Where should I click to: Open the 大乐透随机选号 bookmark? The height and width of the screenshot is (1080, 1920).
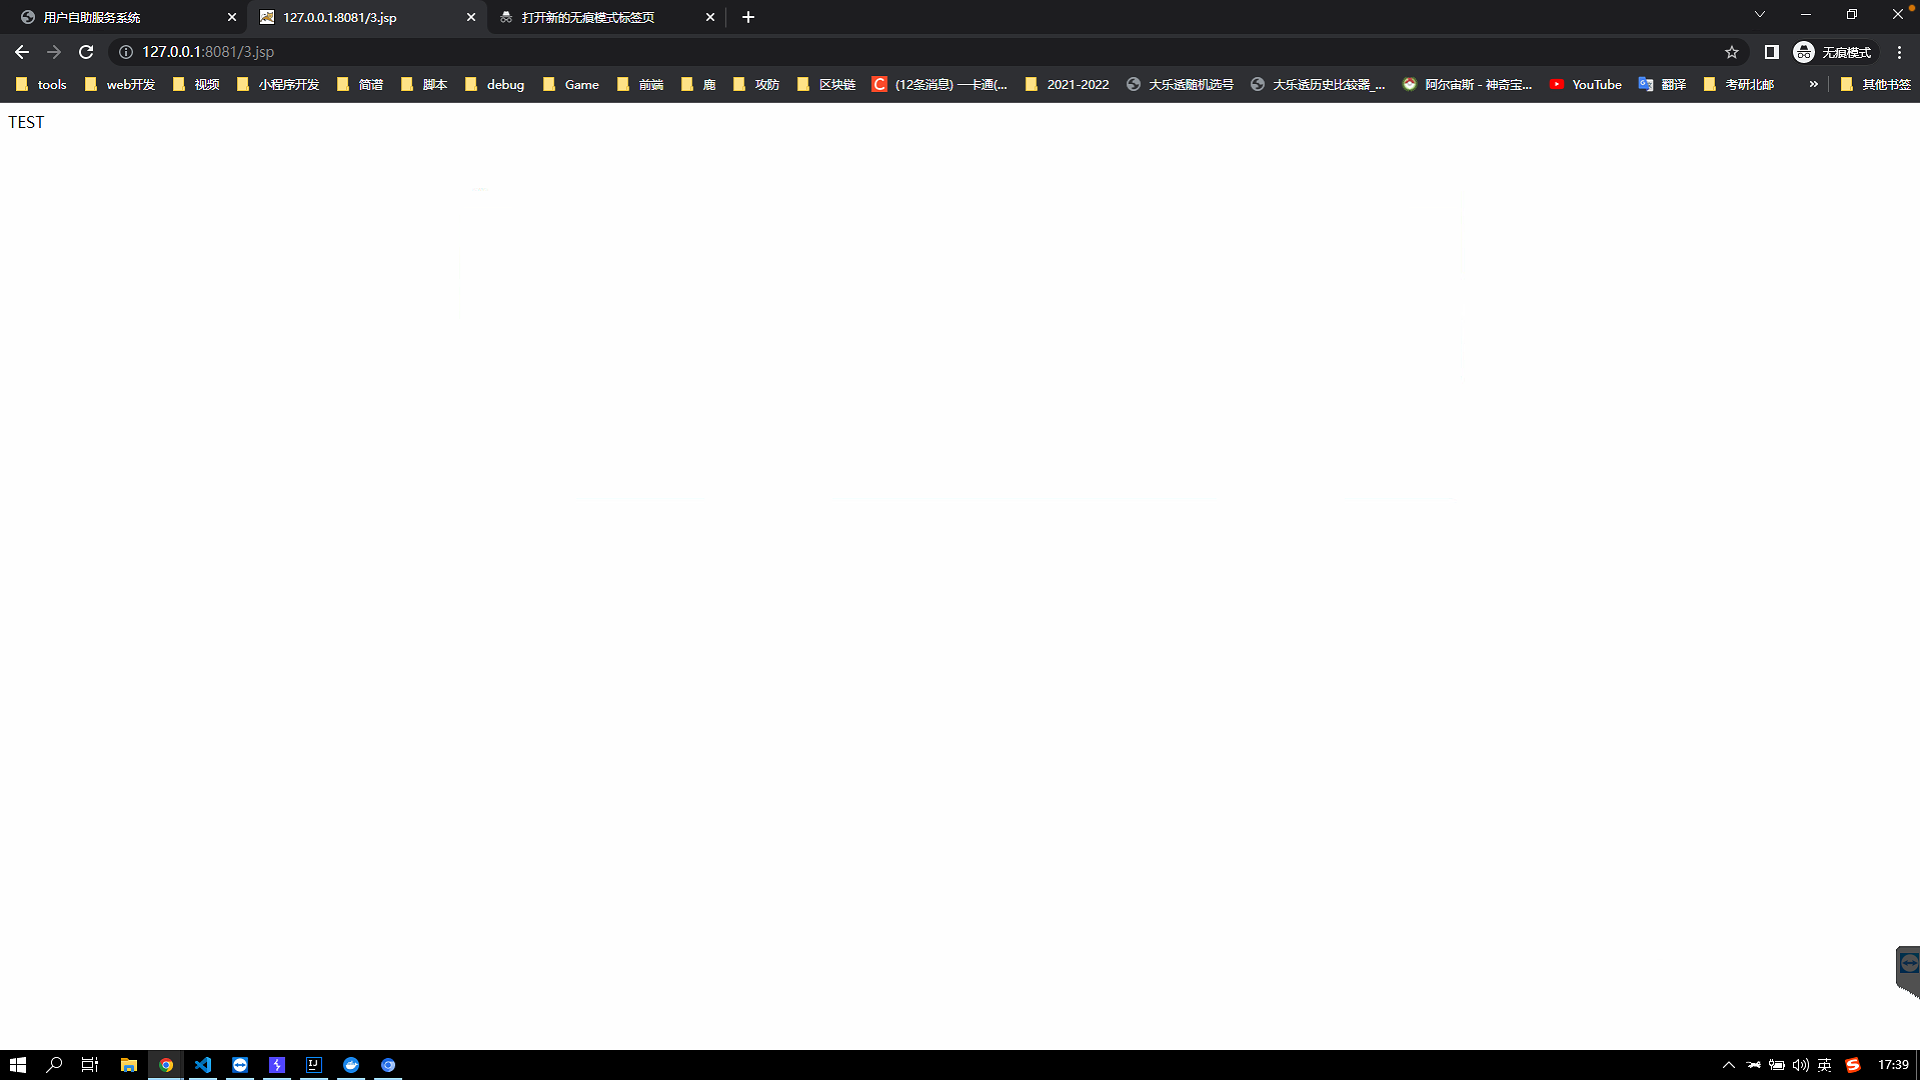pos(1180,85)
